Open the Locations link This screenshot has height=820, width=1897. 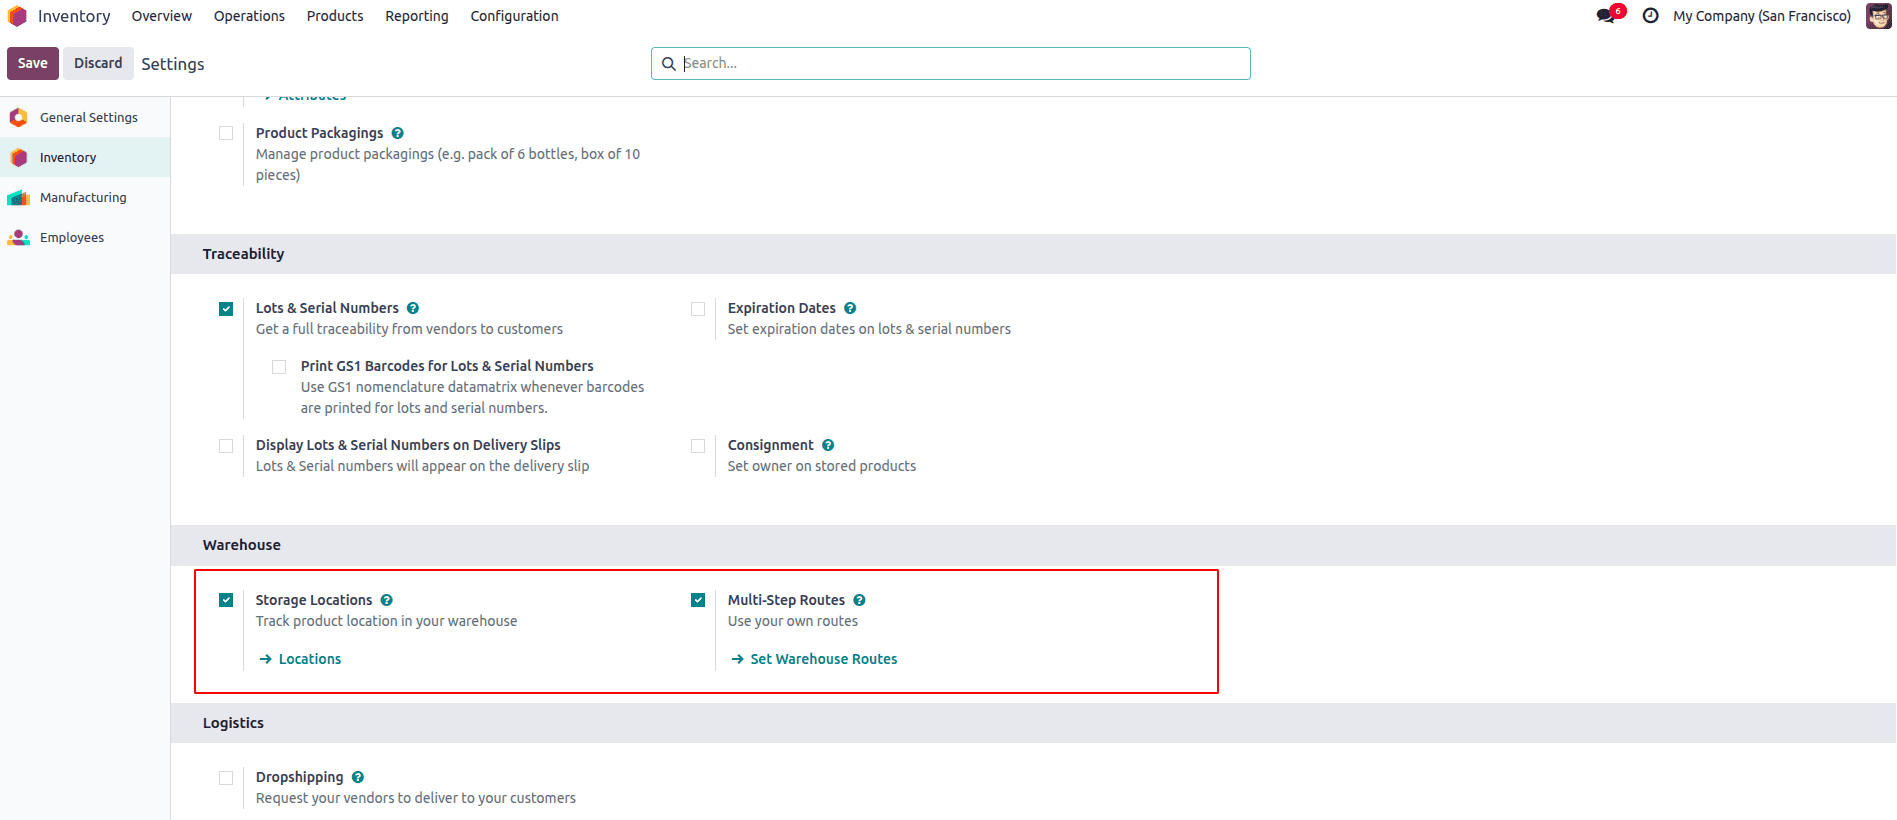click(310, 659)
